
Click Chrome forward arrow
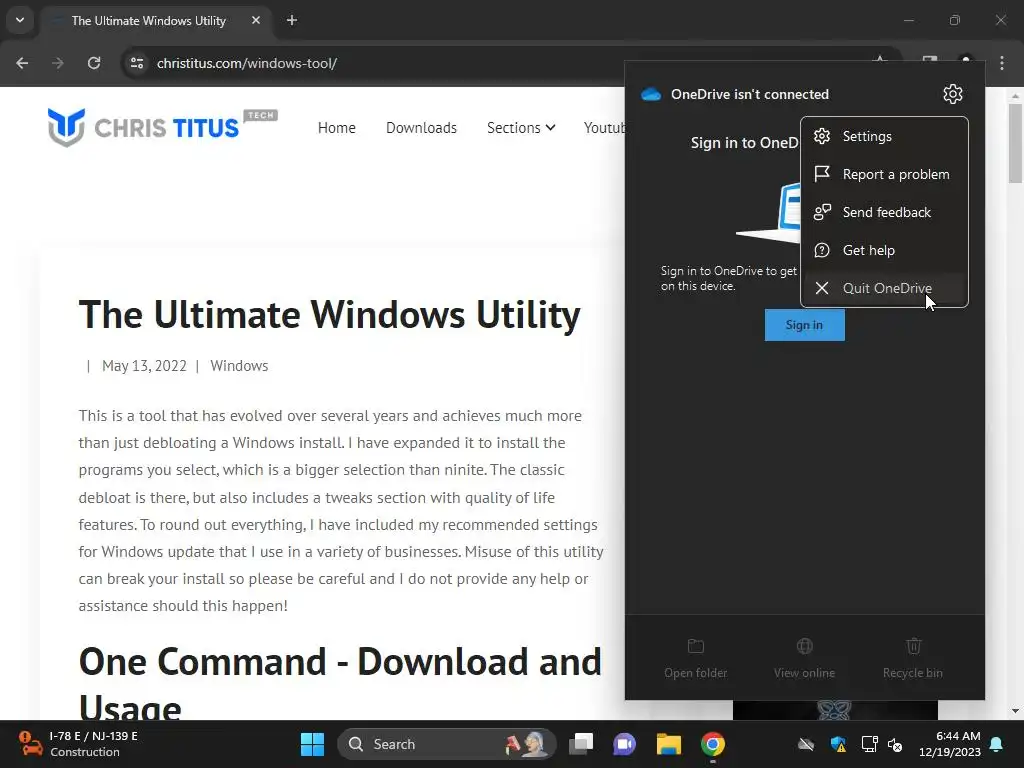click(x=58, y=63)
